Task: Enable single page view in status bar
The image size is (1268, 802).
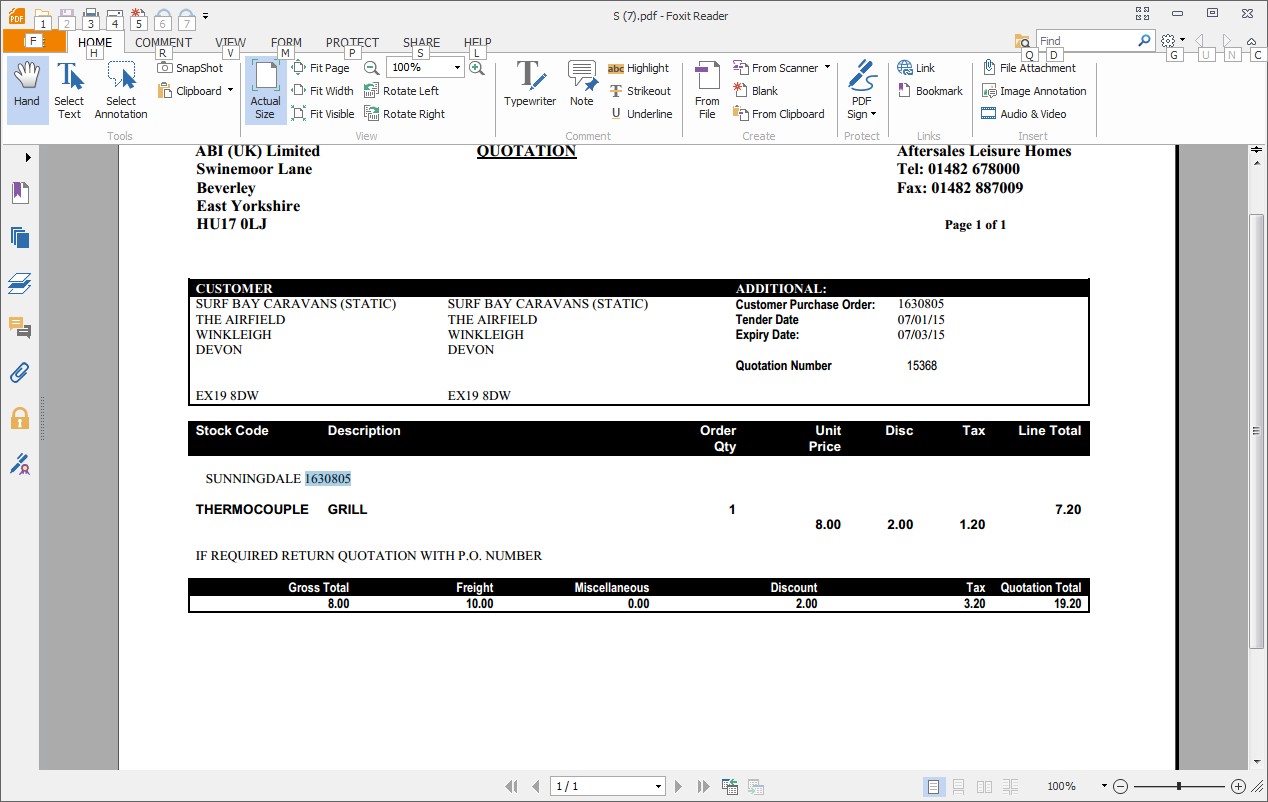Action: tap(933, 787)
